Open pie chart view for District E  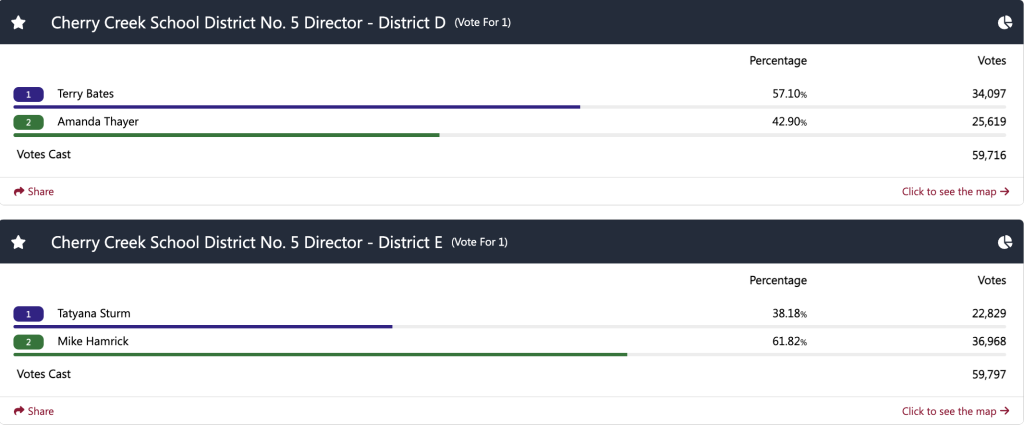(x=1005, y=242)
